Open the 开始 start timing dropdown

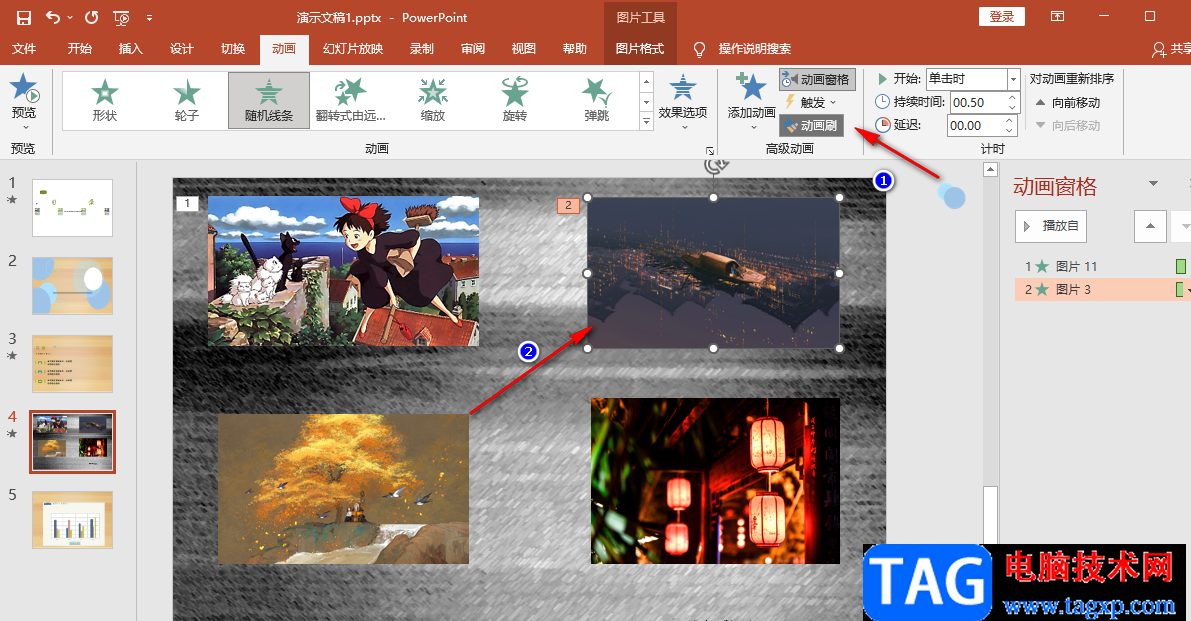pos(1013,79)
